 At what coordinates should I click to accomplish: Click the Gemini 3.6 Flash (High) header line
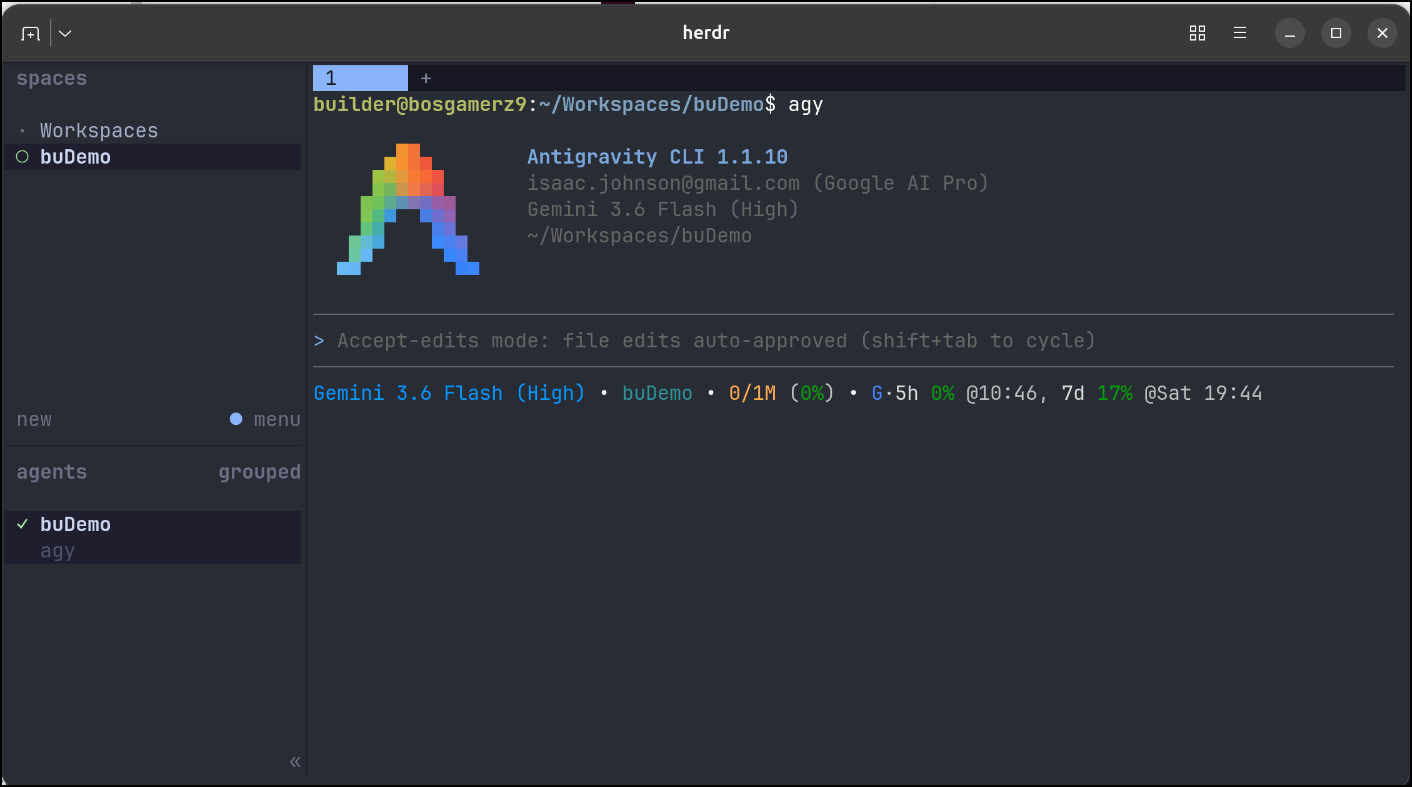(x=663, y=209)
